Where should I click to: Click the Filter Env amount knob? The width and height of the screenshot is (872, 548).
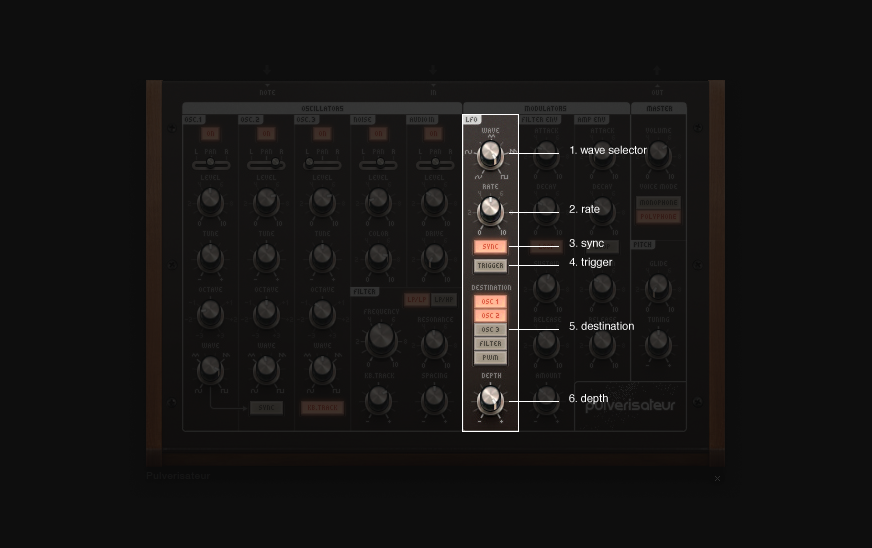(x=546, y=399)
